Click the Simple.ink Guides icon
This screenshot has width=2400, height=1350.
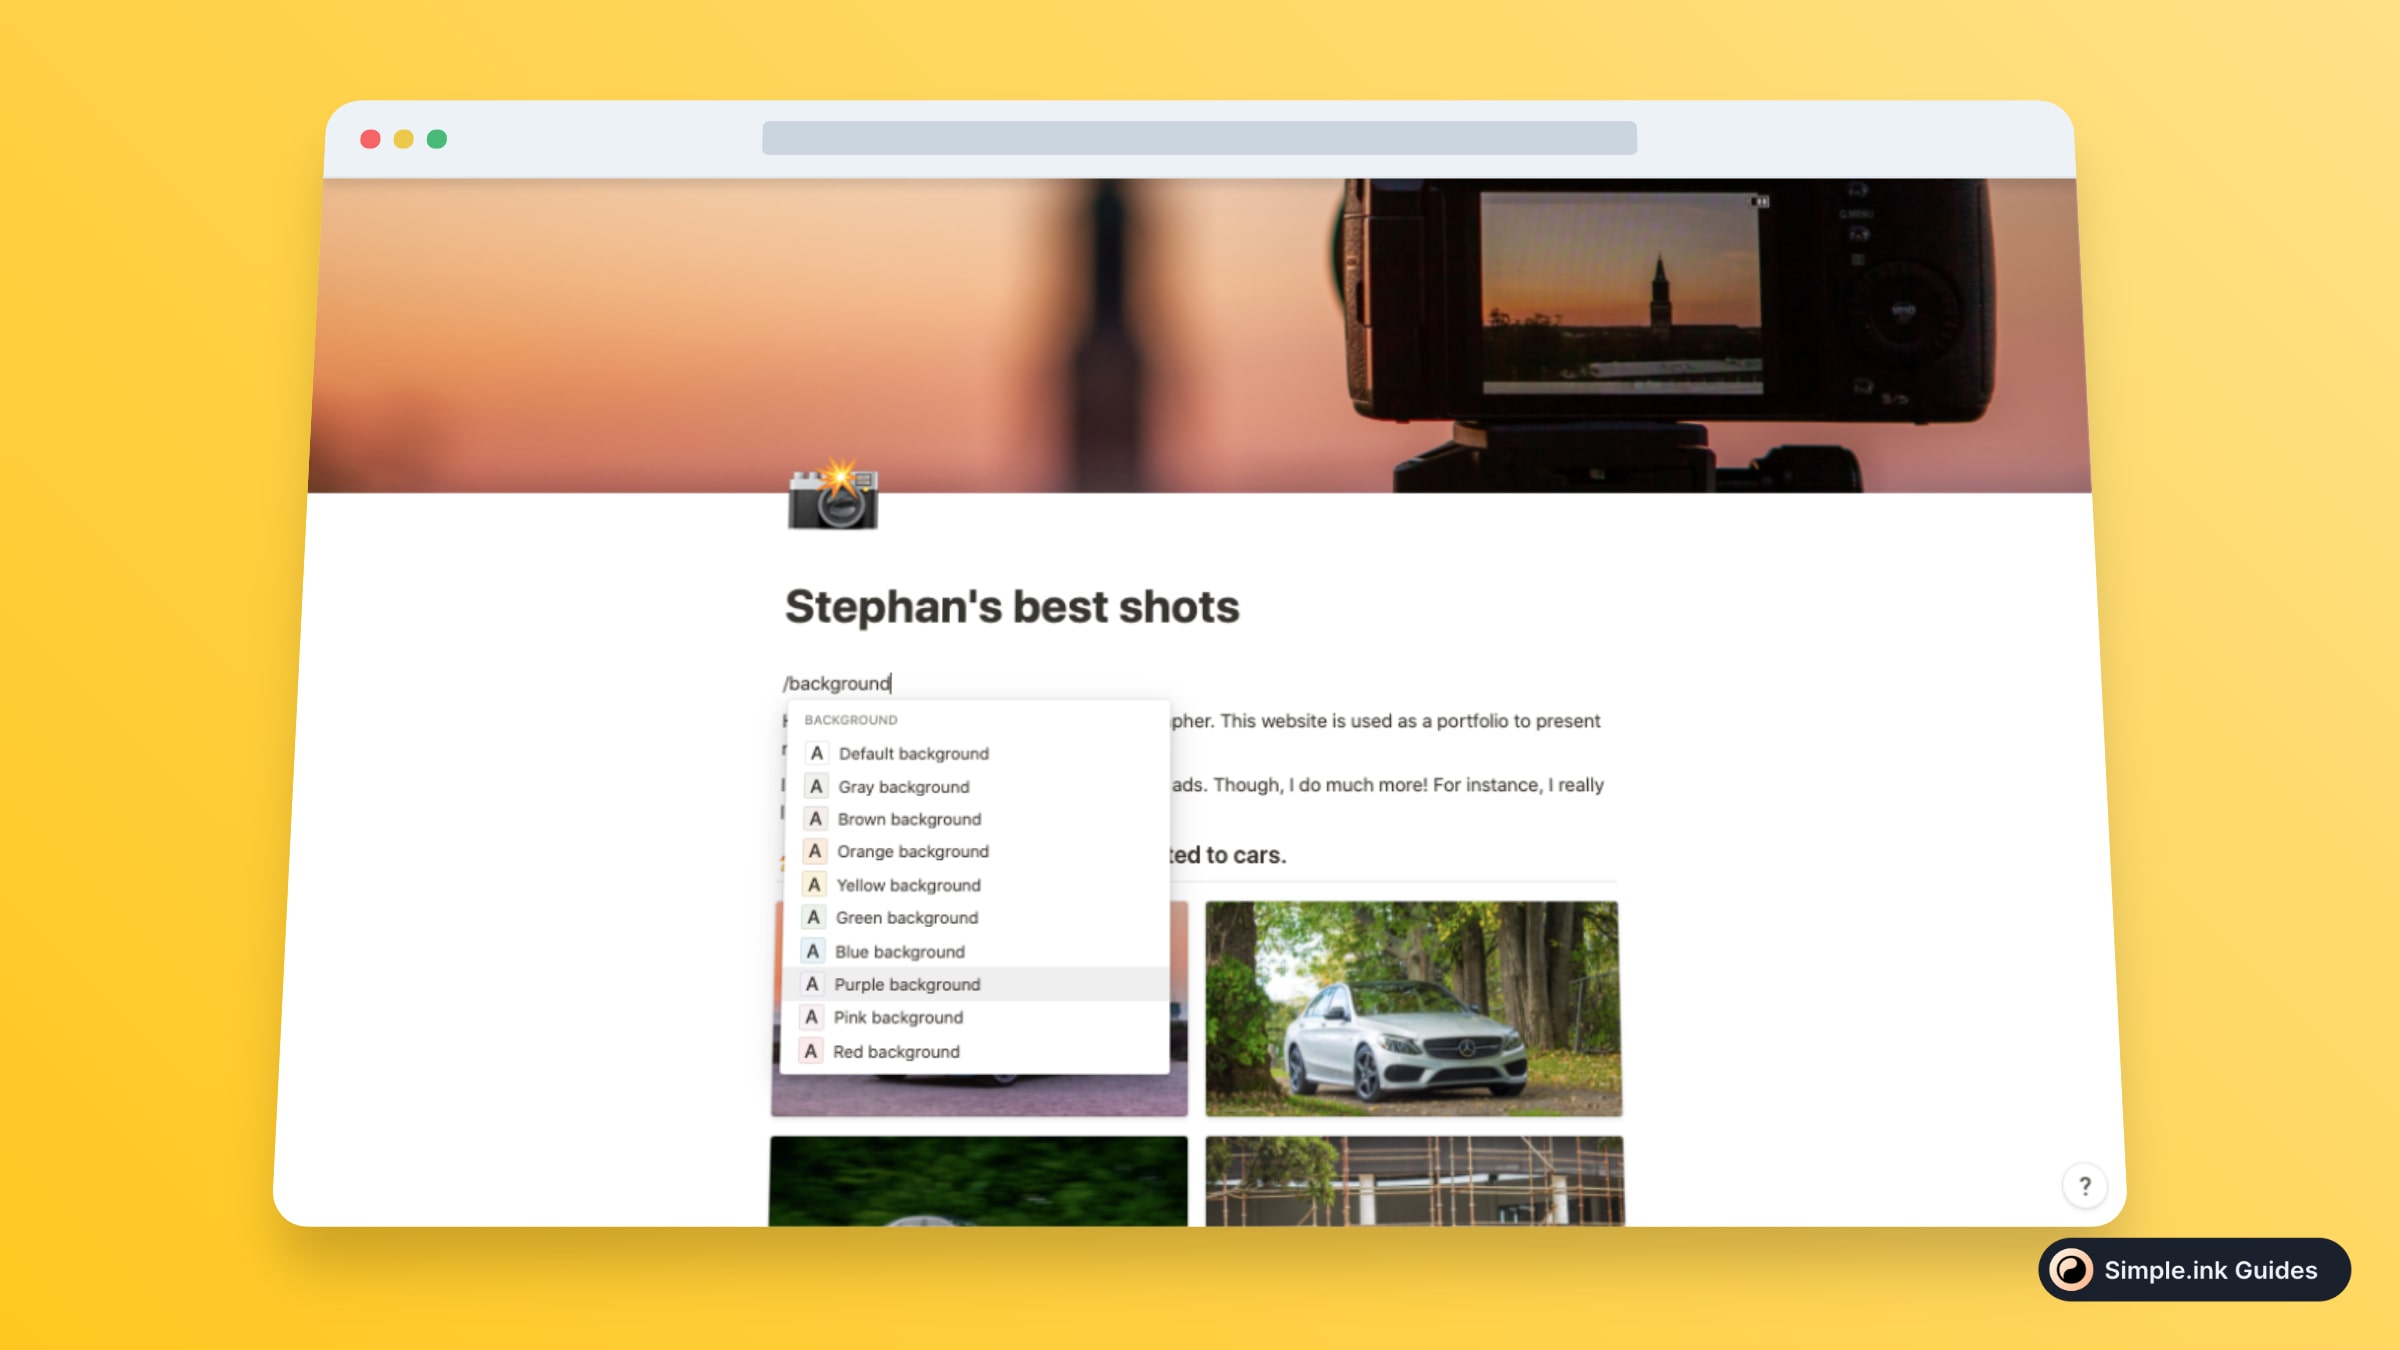tap(2072, 1269)
